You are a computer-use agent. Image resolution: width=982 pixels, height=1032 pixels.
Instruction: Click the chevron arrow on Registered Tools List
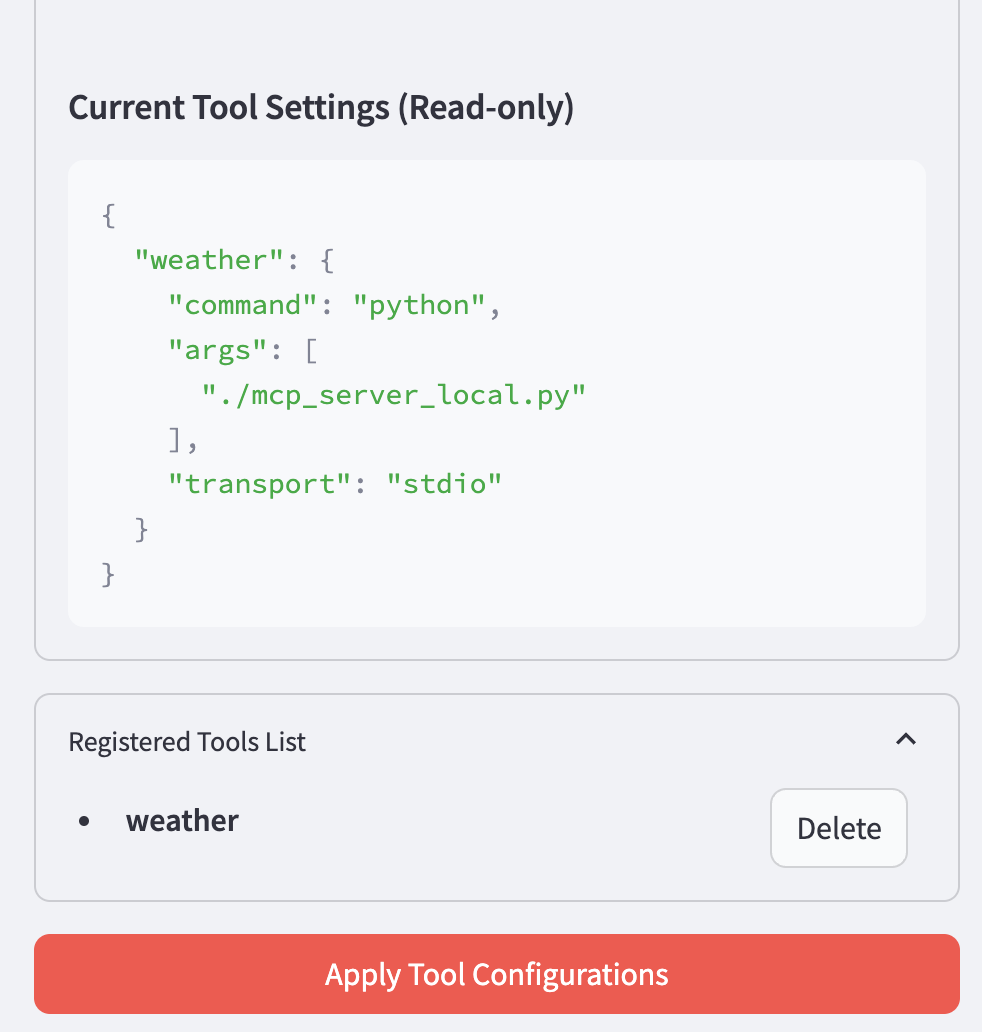[x=906, y=740]
